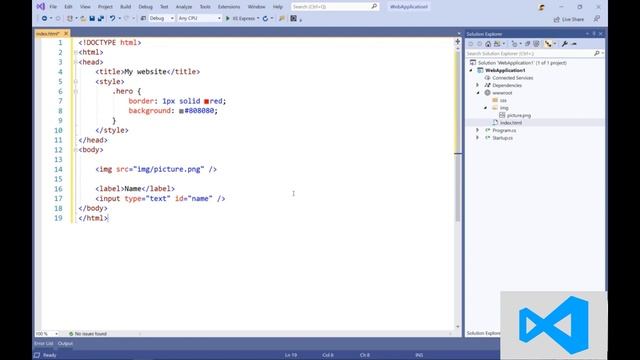Open the Error List tab at the bottom
The image size is (640, 360).
(44, 343)
